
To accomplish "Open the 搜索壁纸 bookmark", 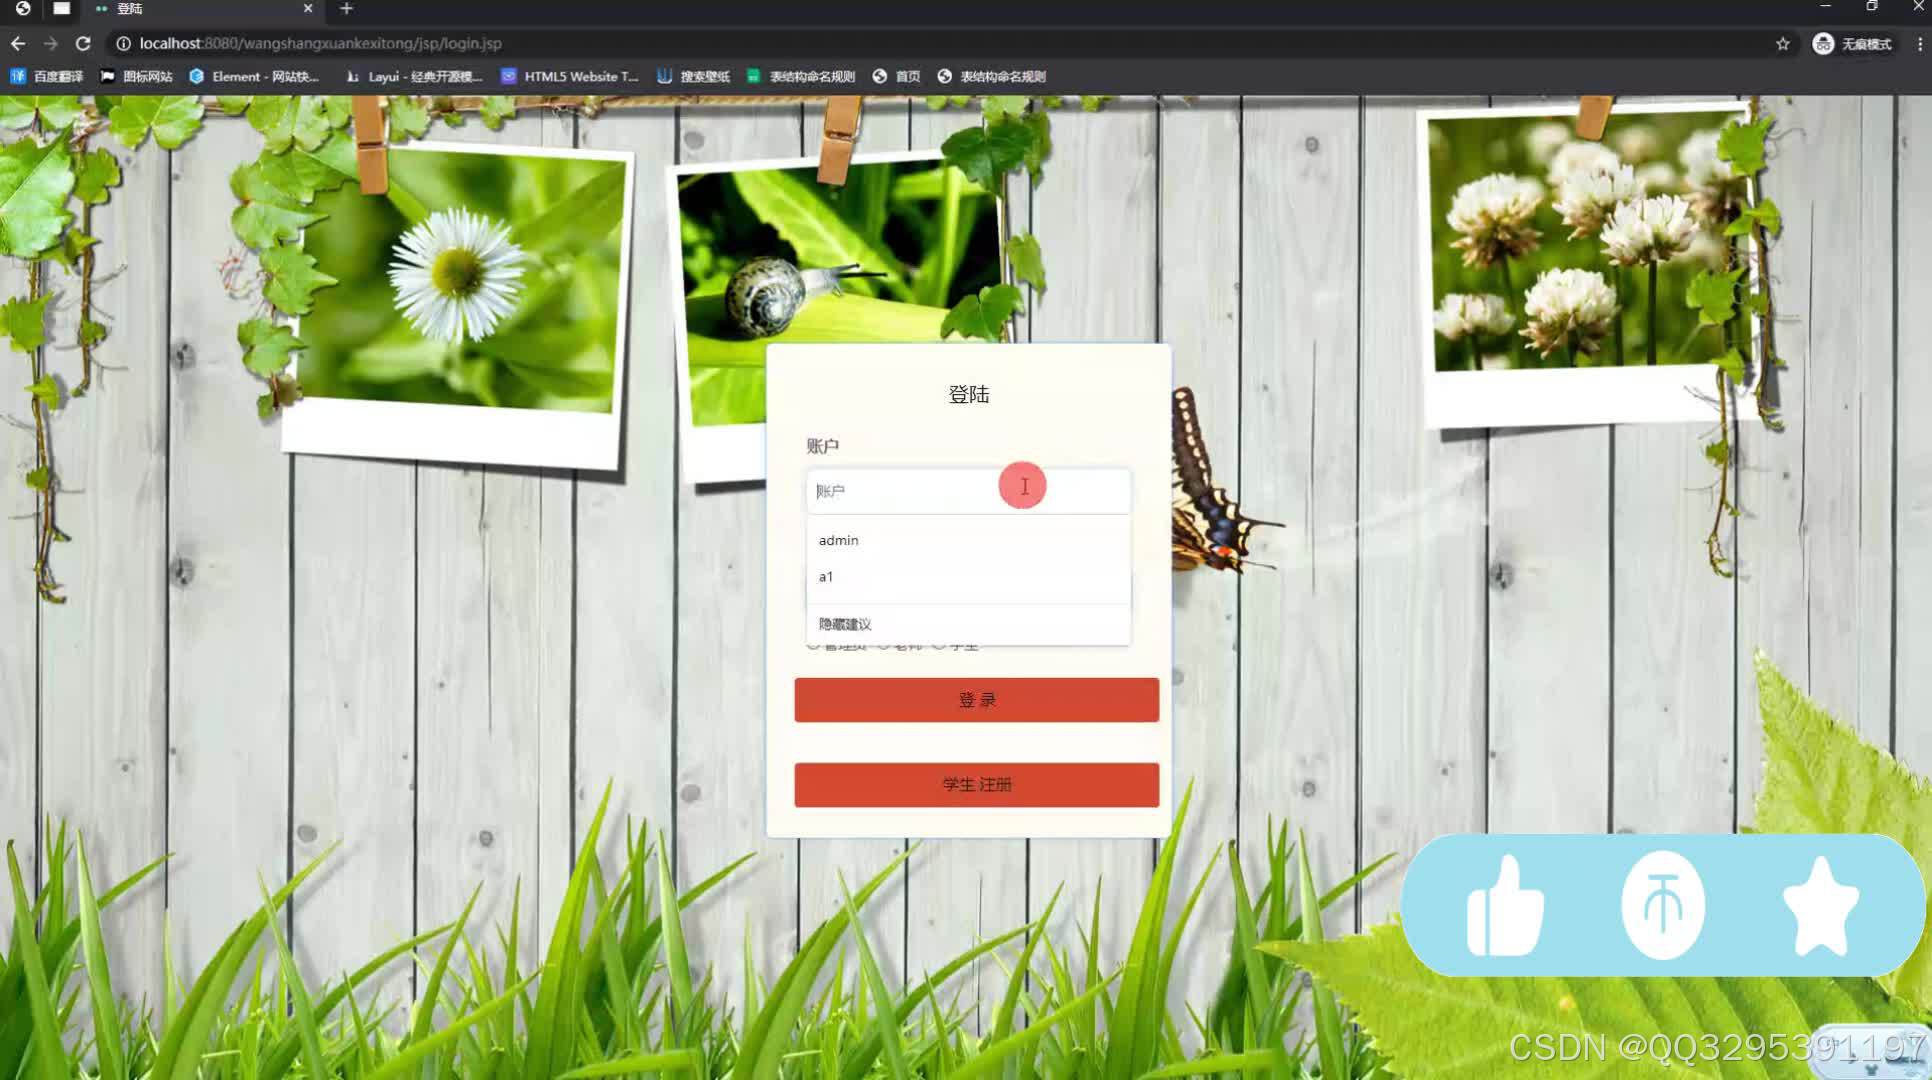I will click(x=693, y=77).
